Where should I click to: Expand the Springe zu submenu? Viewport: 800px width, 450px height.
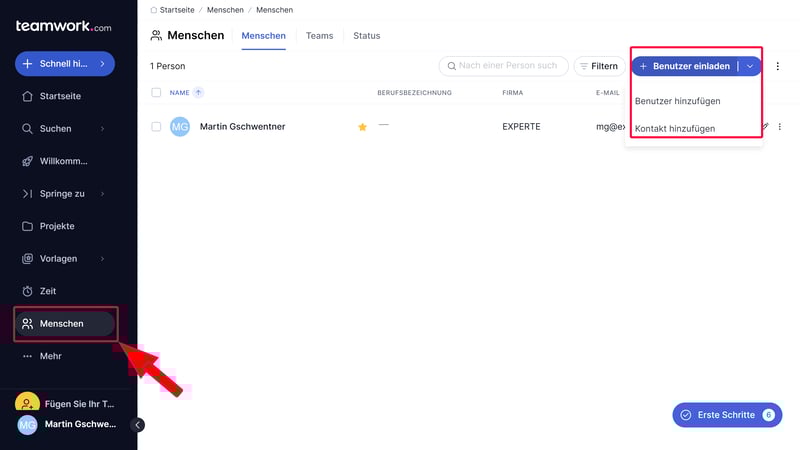(102, 194)
